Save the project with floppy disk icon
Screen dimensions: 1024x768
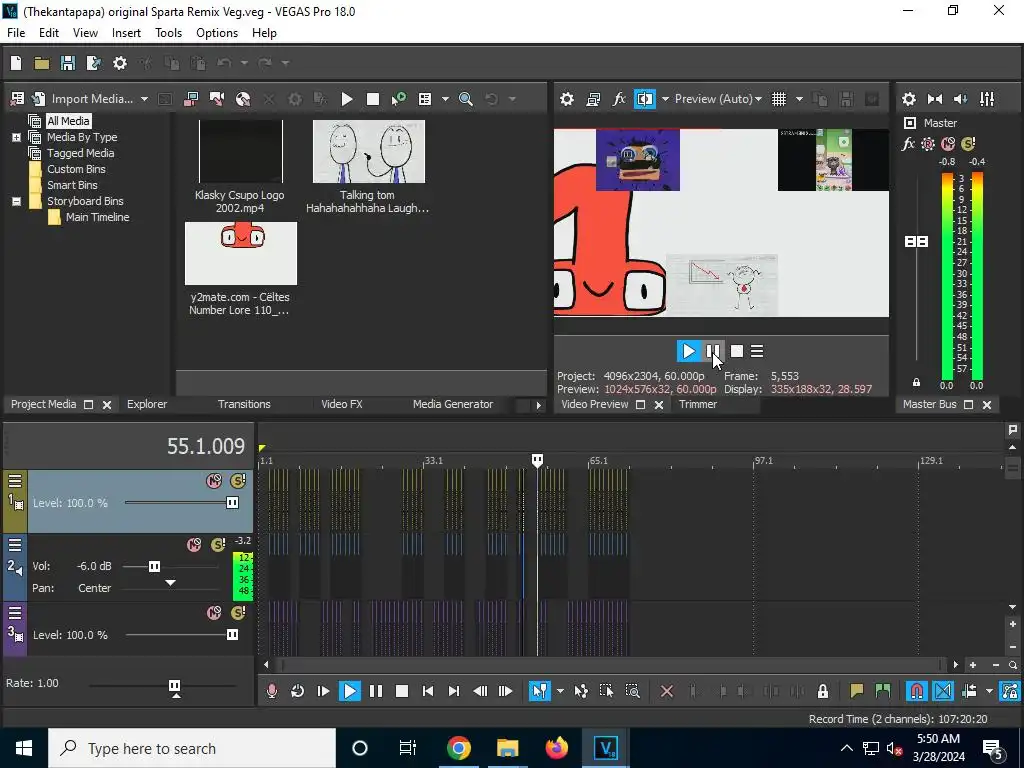[x=68, y=63]
